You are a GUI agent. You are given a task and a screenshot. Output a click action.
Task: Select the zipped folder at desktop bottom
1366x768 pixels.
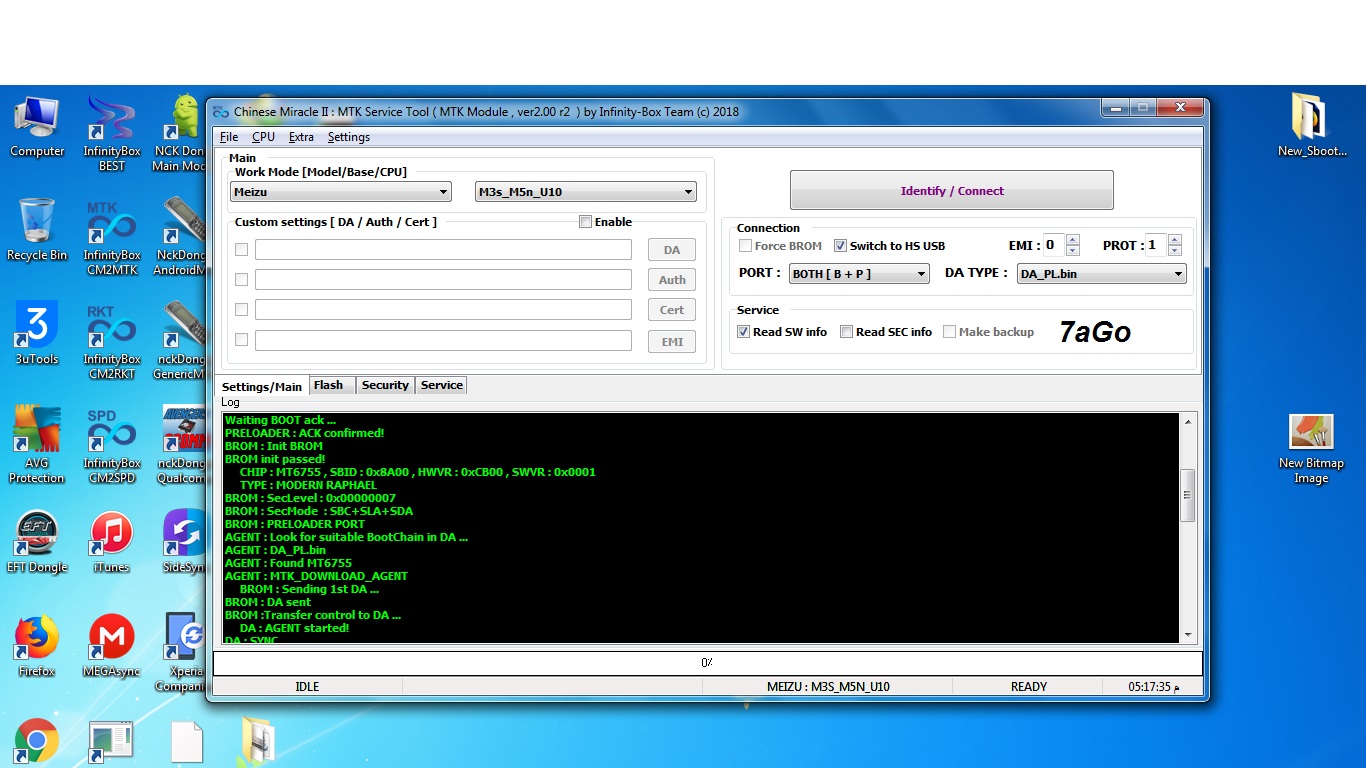[x=258, y=741]
